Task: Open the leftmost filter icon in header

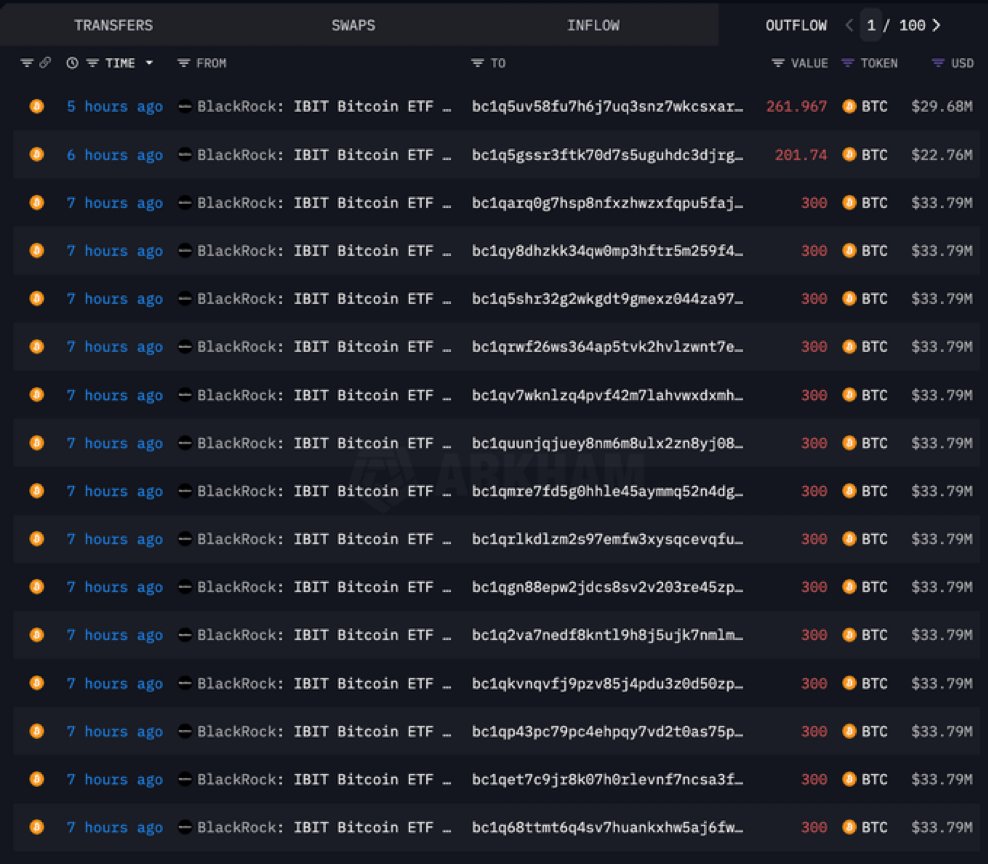Action: [x=26, y=63]
